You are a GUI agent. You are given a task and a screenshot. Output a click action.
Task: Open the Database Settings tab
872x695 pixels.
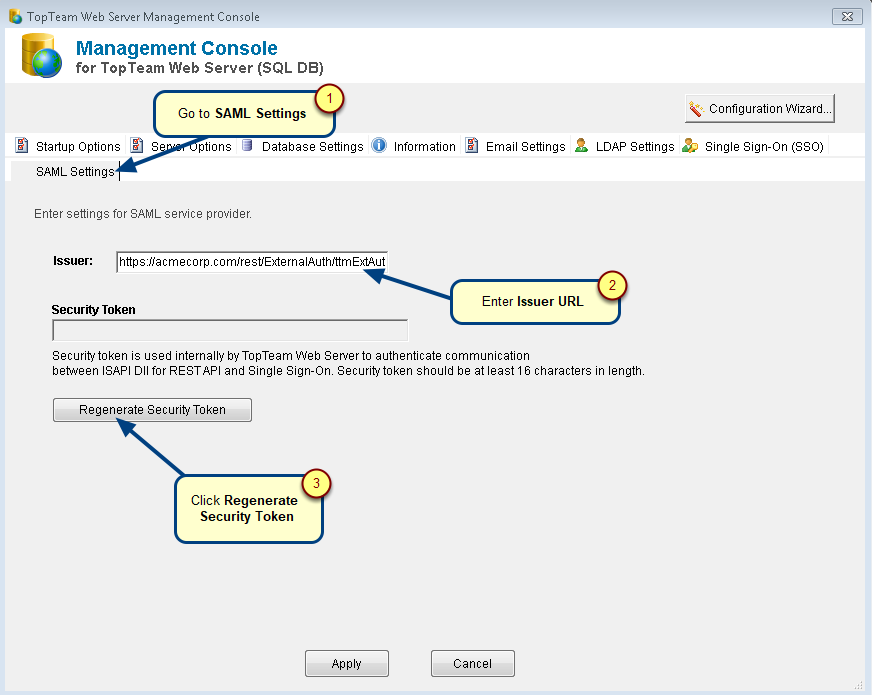coord(304,146)
